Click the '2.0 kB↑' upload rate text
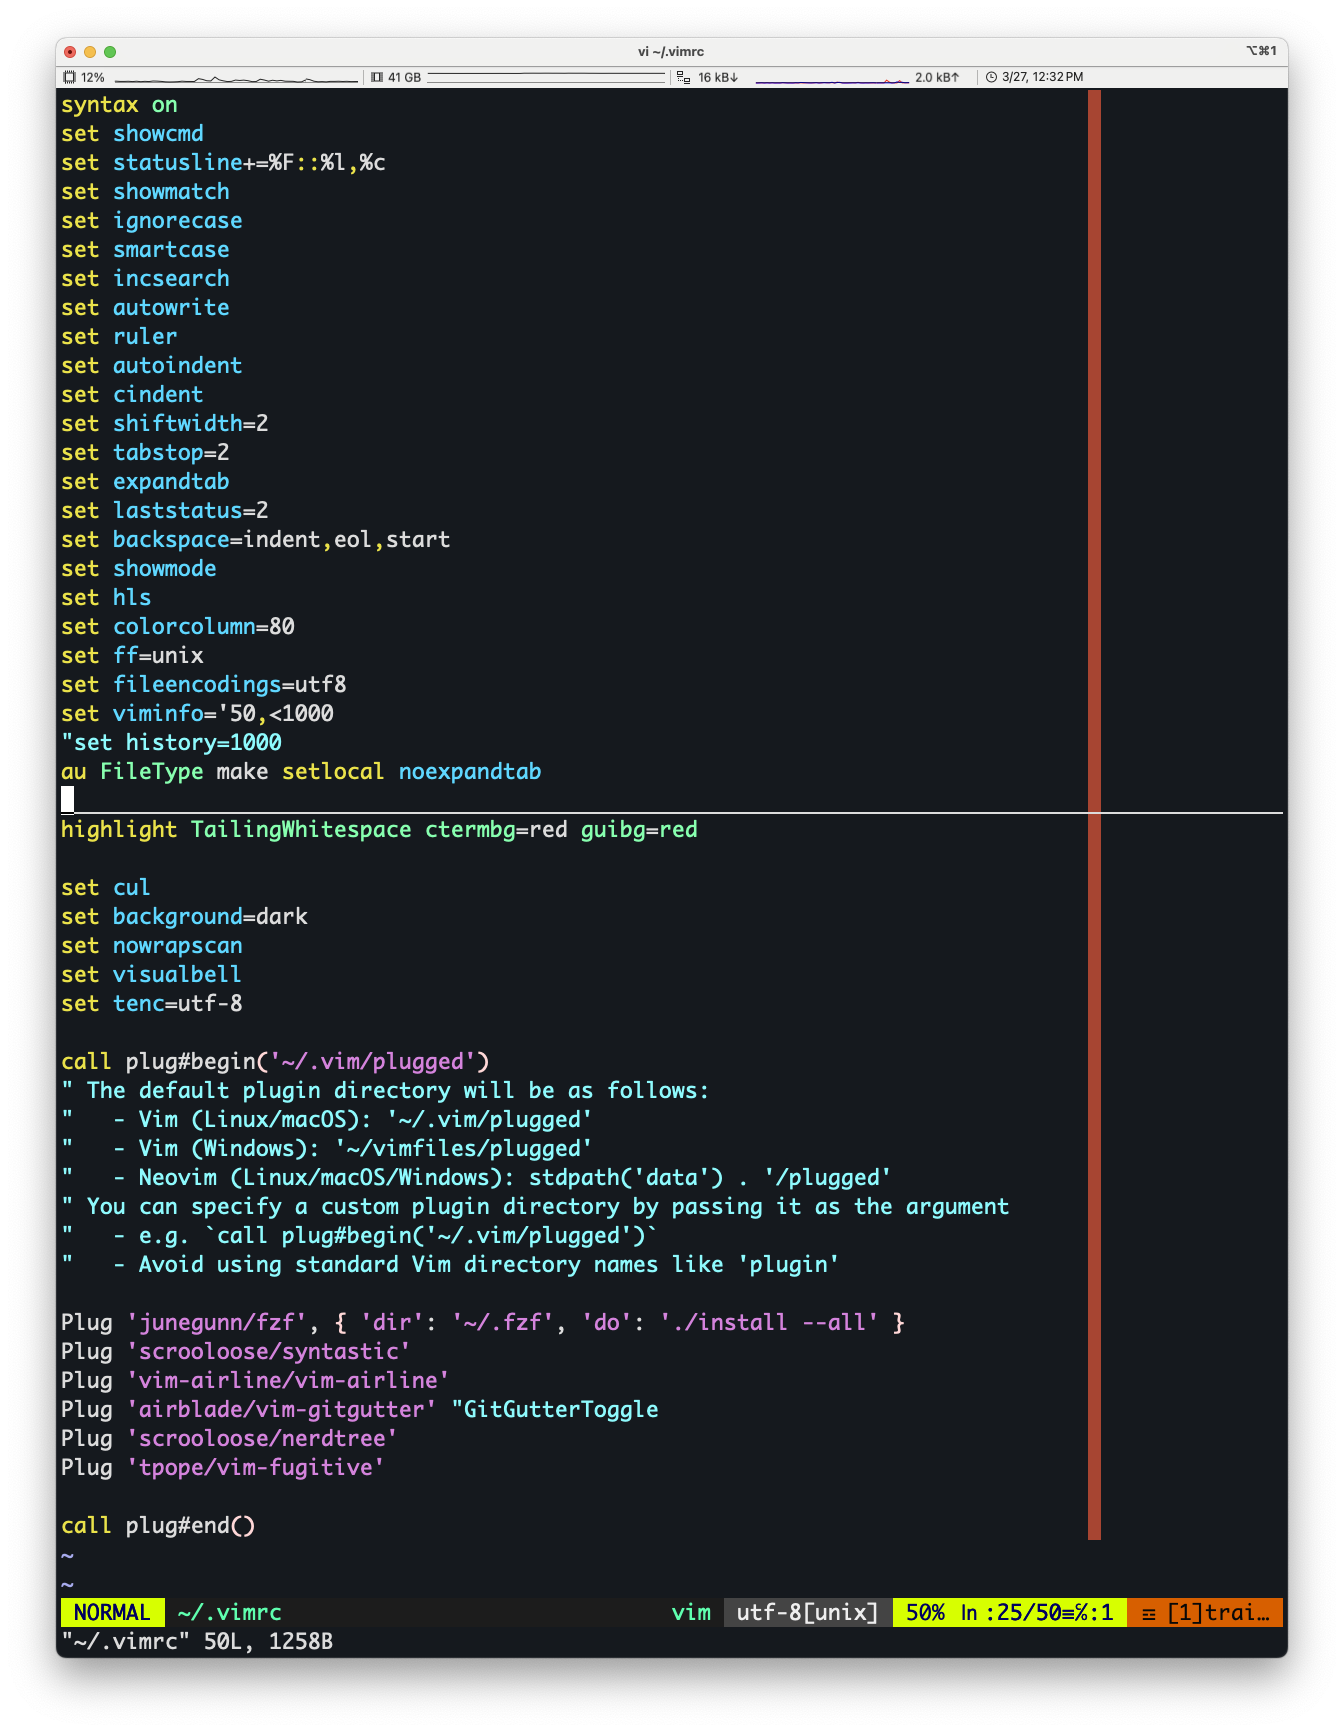The image size is (1344, 1732). 937,77
